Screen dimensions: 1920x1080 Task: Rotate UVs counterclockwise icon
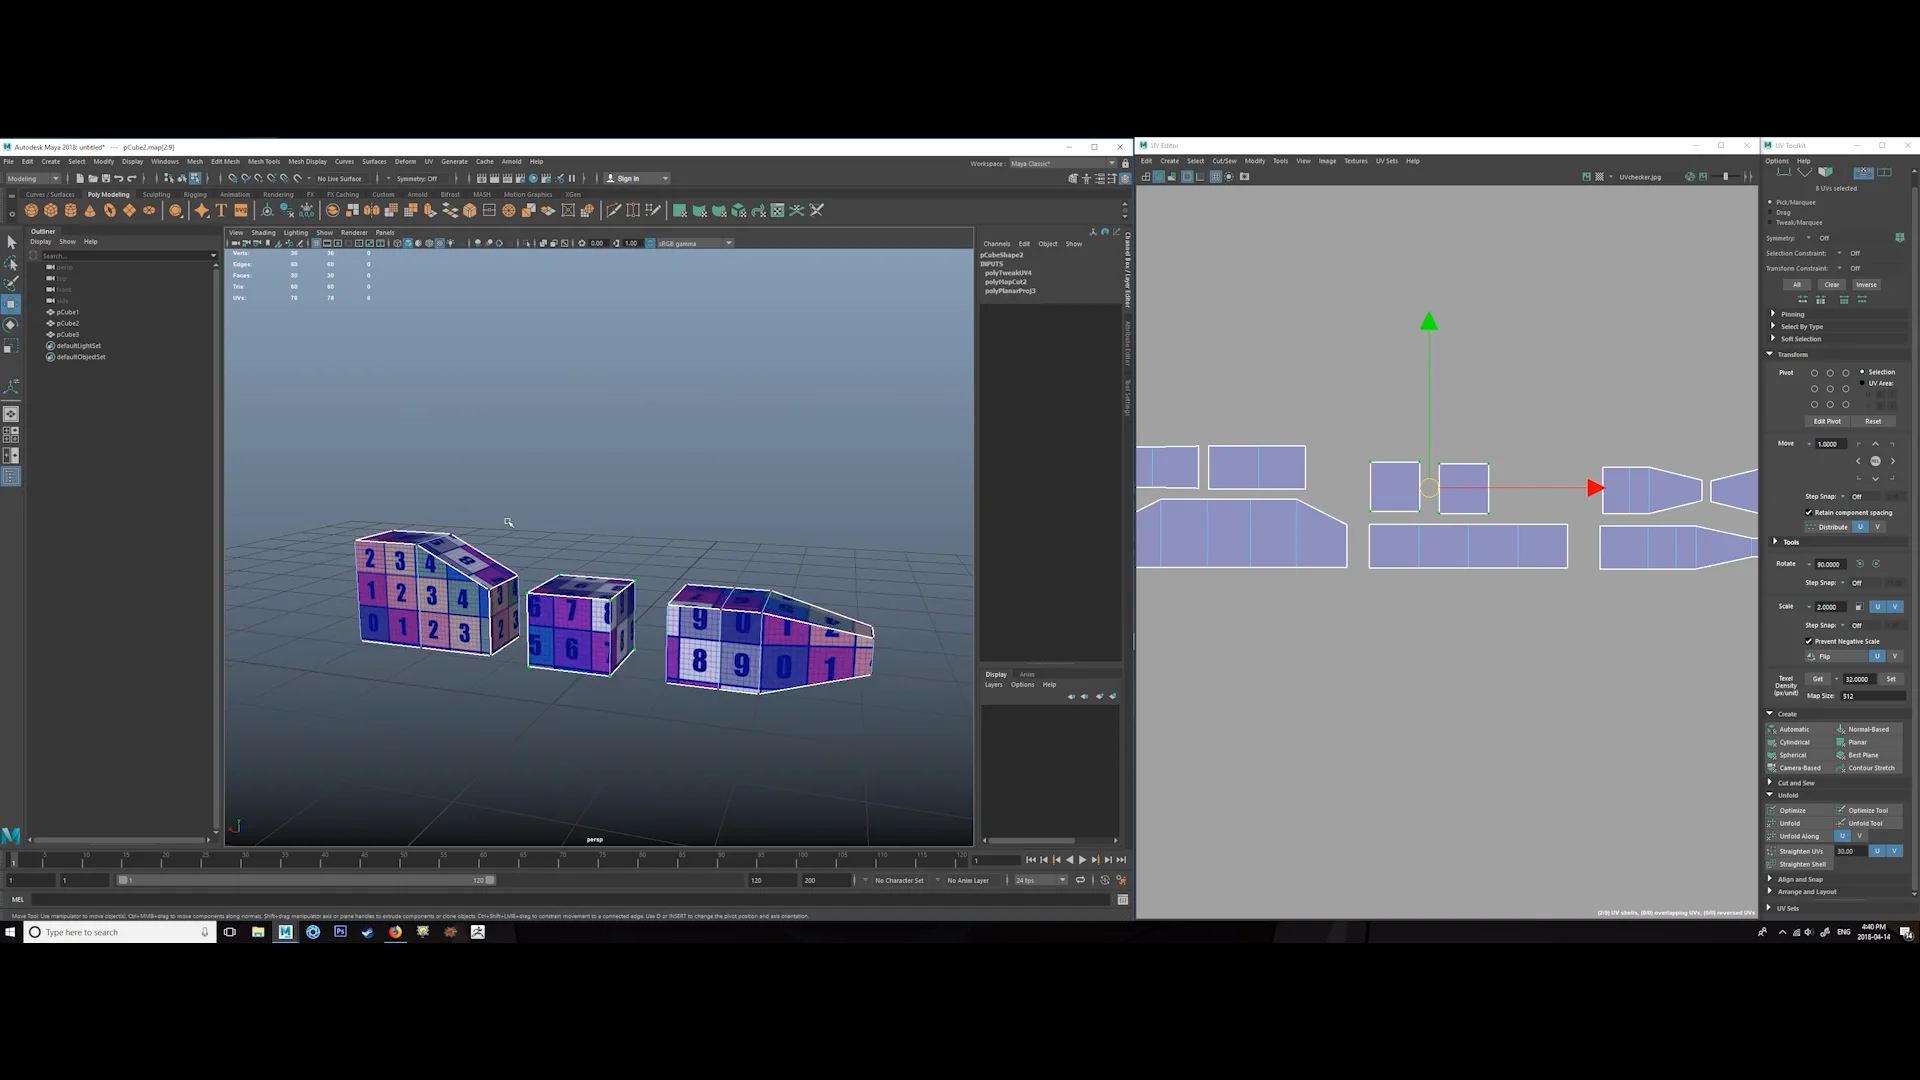pyautogui.click(x=1860, y=564)
